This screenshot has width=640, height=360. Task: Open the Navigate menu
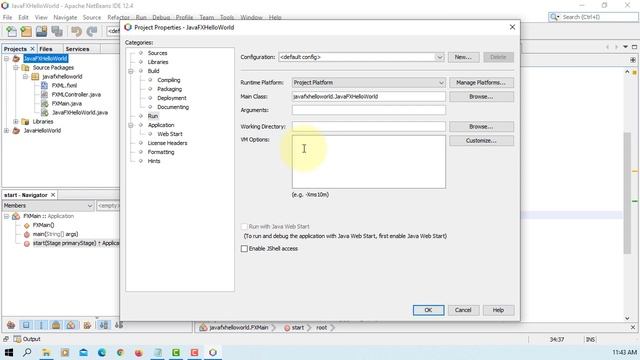pyautogui.click(x=65, y=18)
